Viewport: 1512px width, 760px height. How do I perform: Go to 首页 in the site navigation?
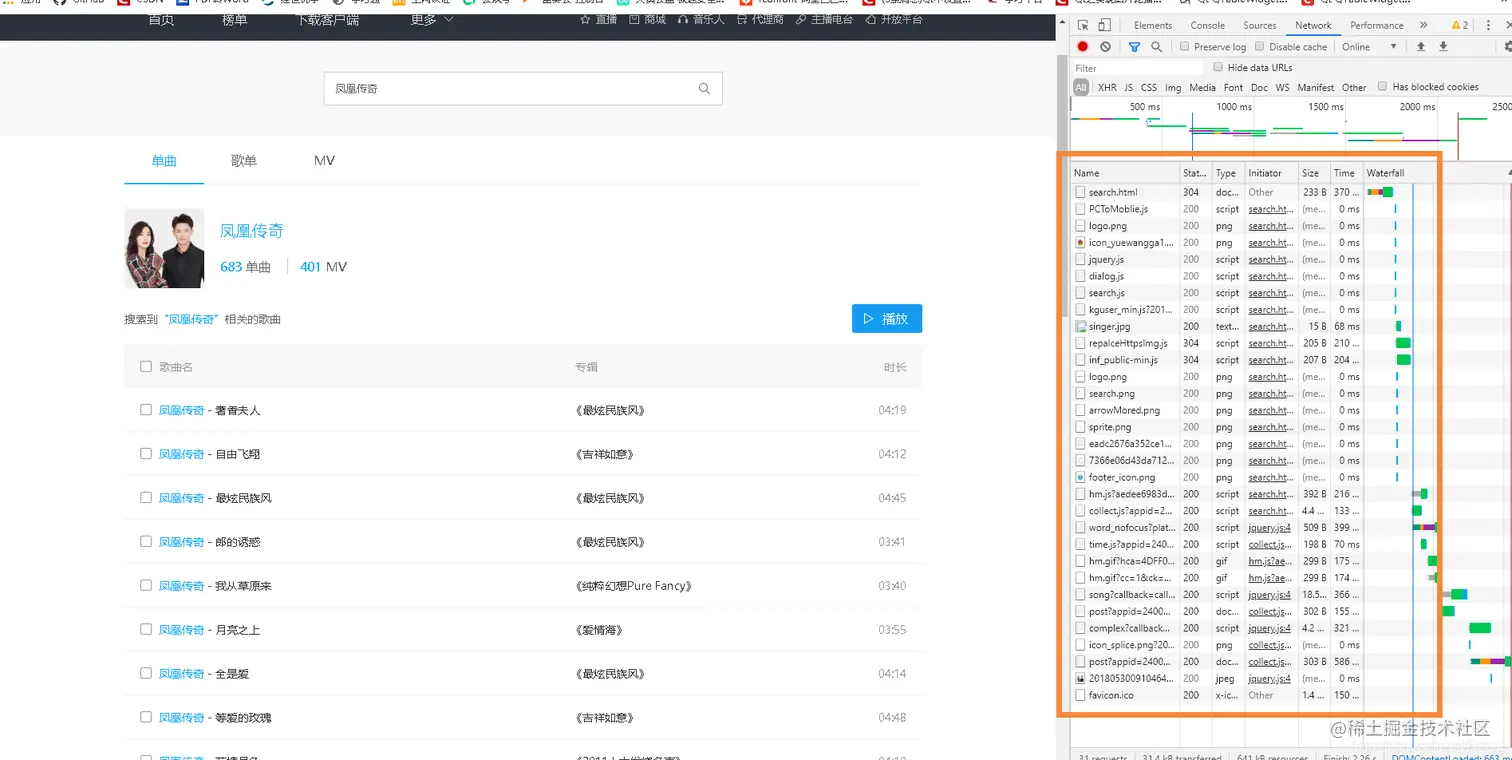click(x=161, y=19)
